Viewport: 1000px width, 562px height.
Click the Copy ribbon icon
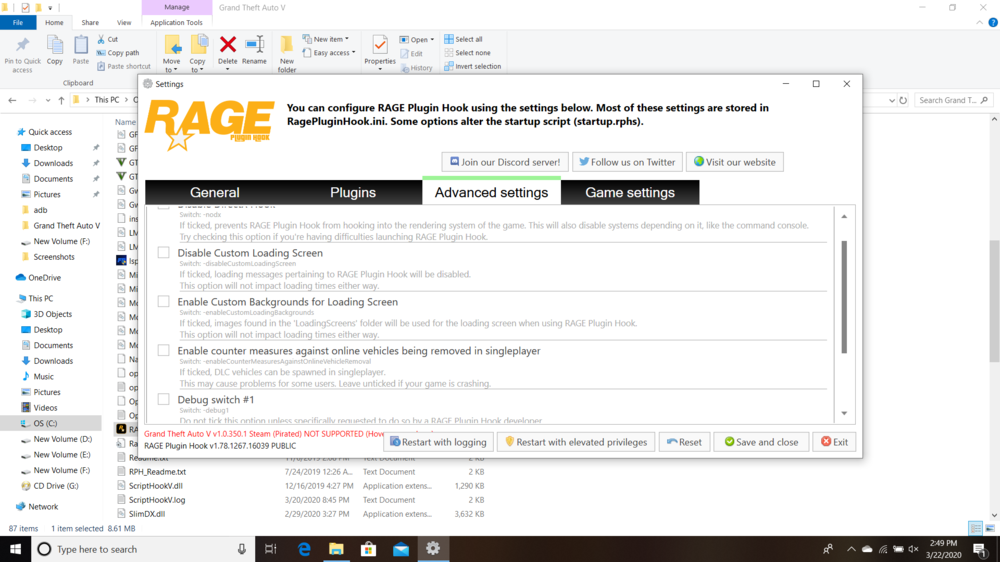[x=55, y=50]
